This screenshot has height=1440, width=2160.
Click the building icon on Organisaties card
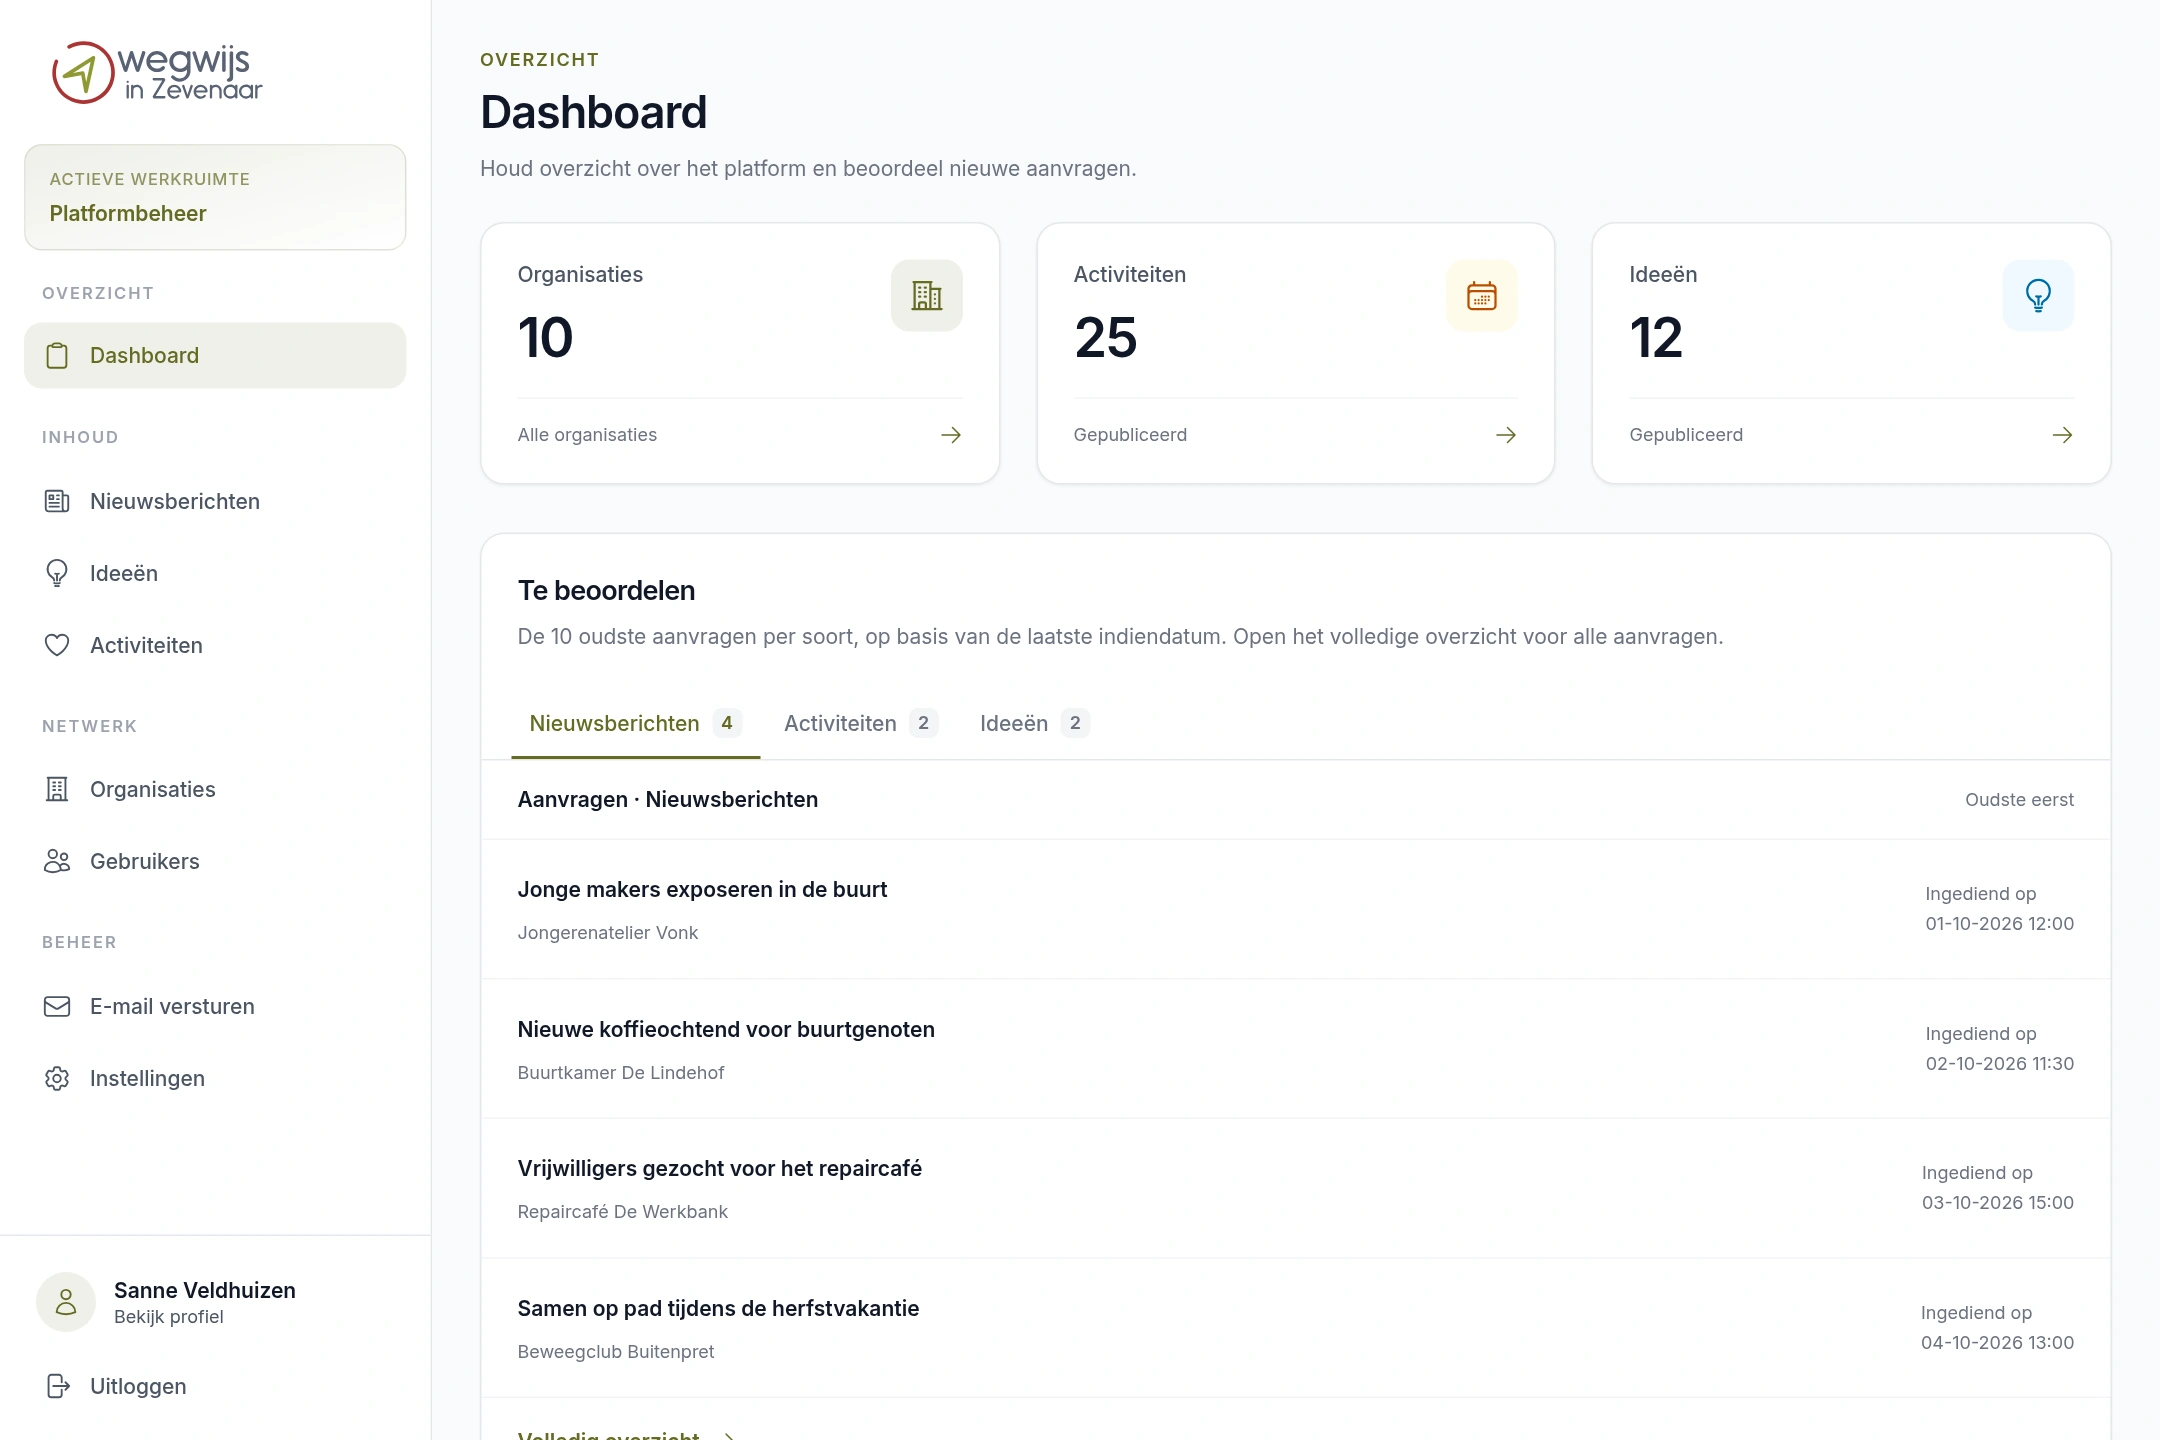[x=927, y=295]
